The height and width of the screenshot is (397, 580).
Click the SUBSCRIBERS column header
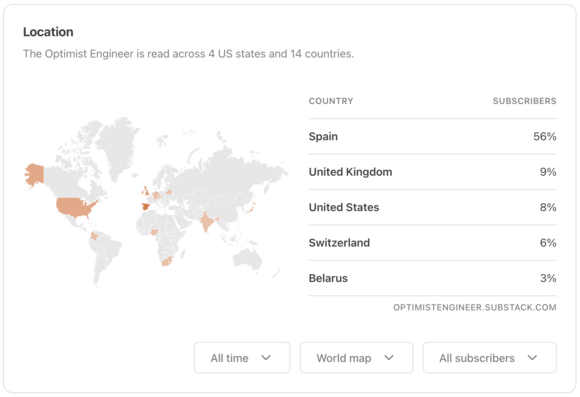(x=525, y=101)
